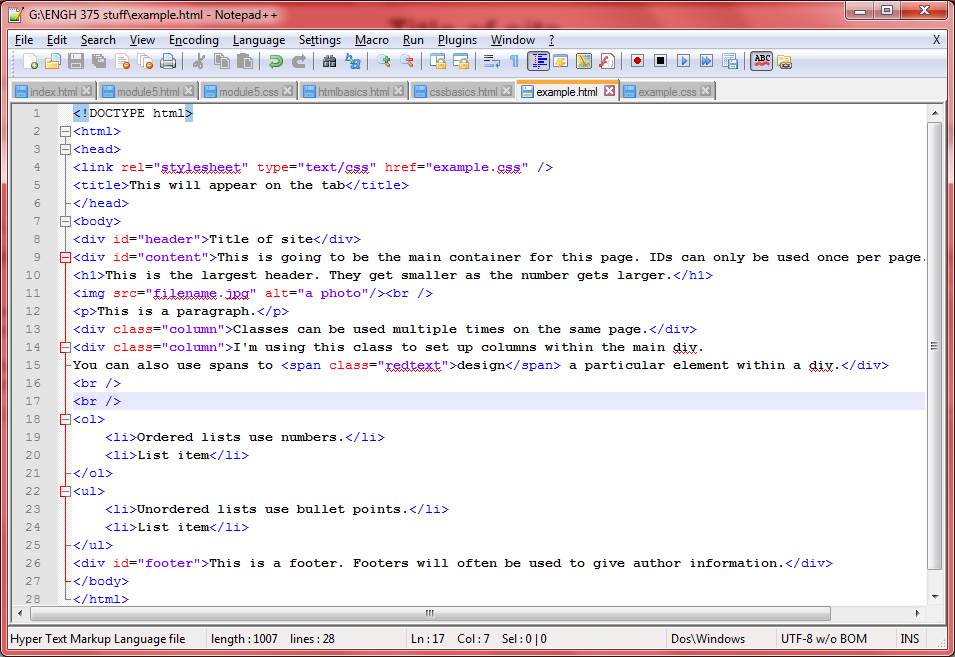
Task: Close the example.css tab
Action: coord(705,91)
